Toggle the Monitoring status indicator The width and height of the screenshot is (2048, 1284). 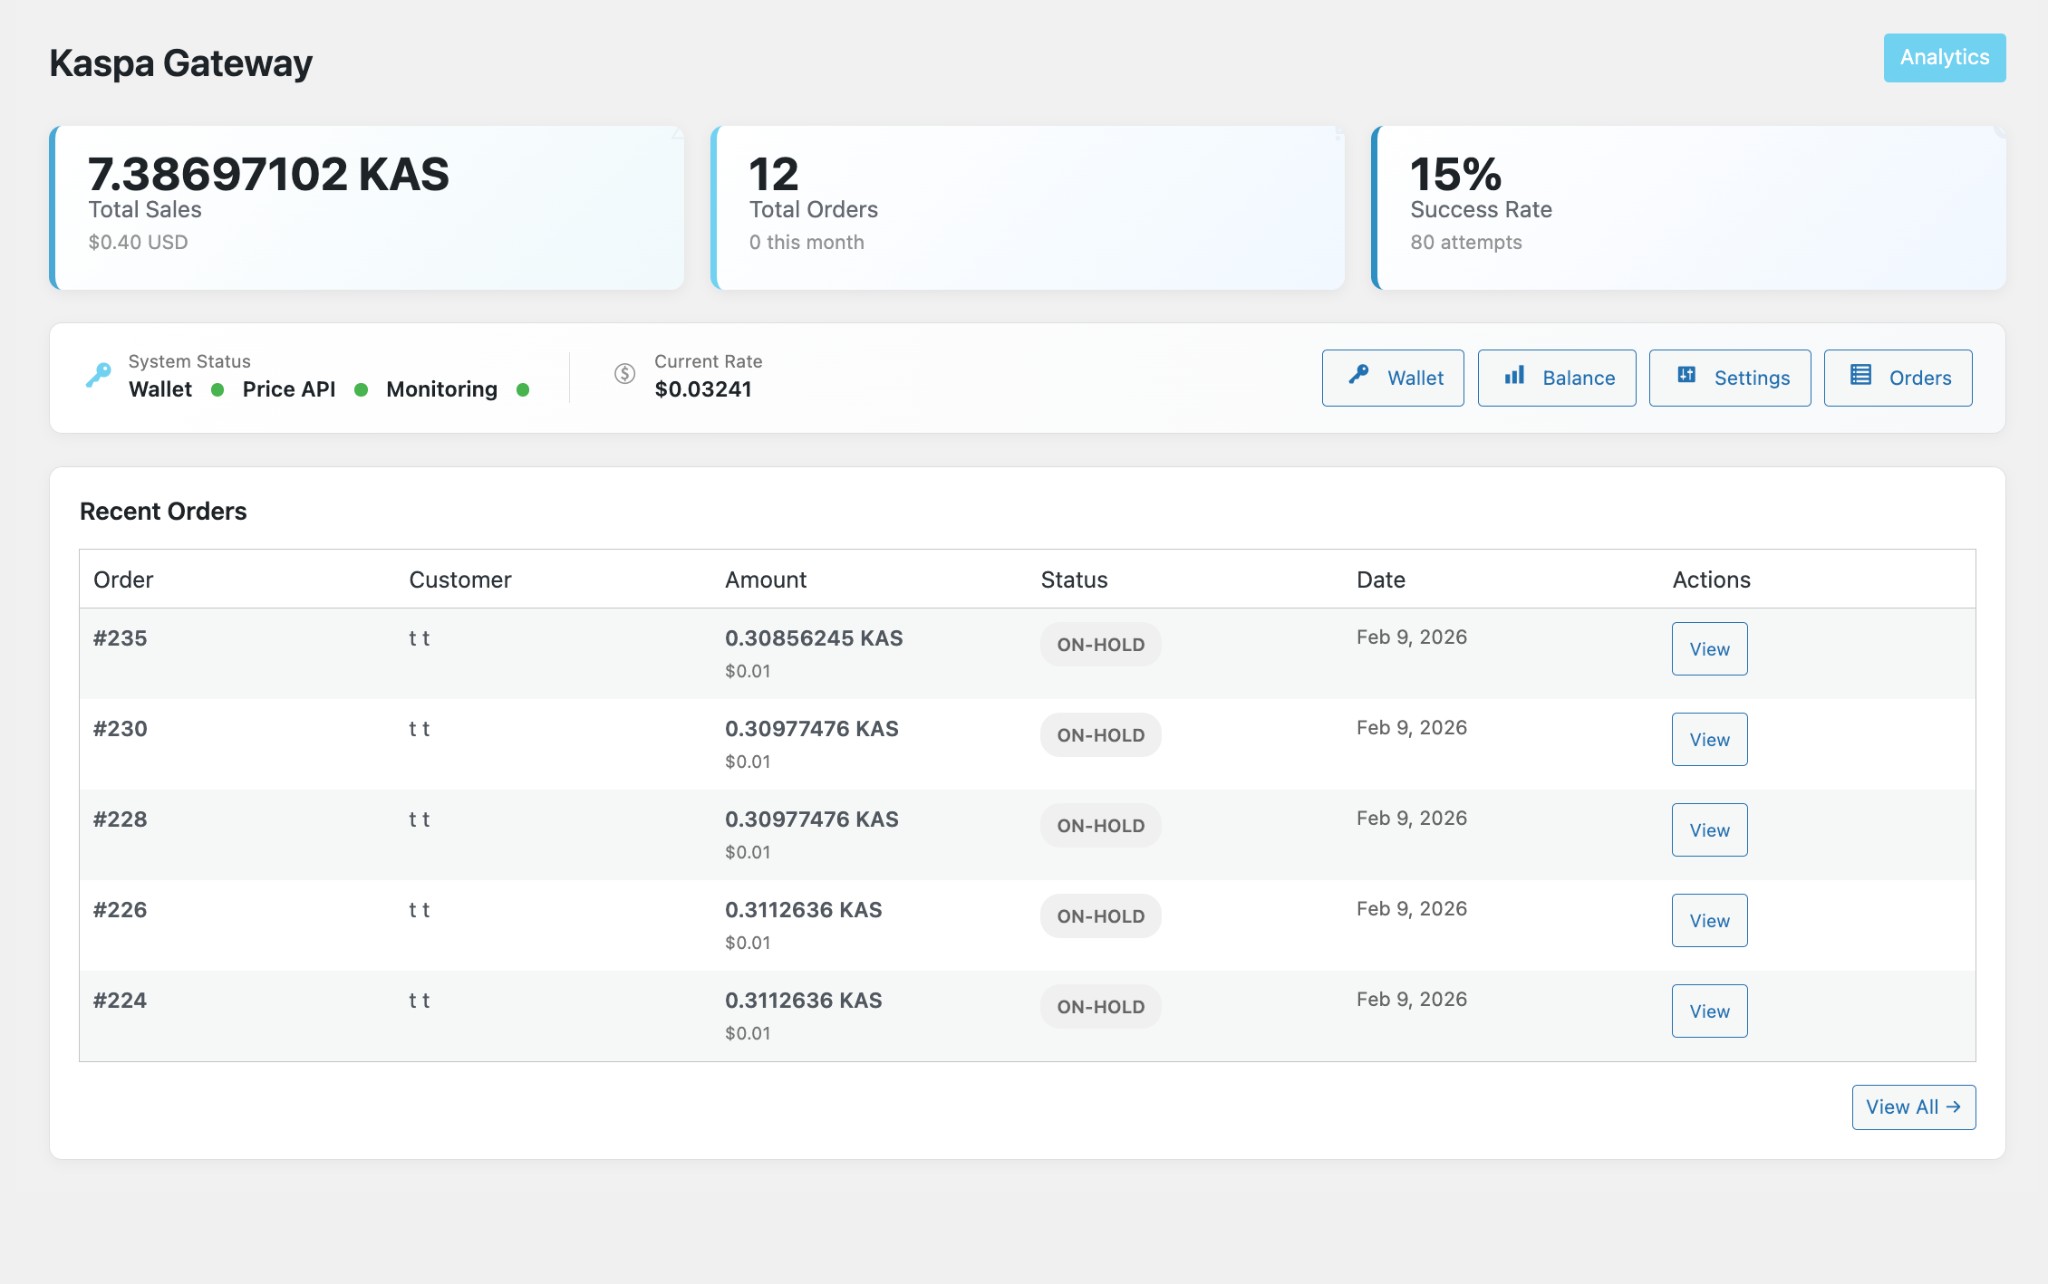pyautogui.click(x=524, y=390)
